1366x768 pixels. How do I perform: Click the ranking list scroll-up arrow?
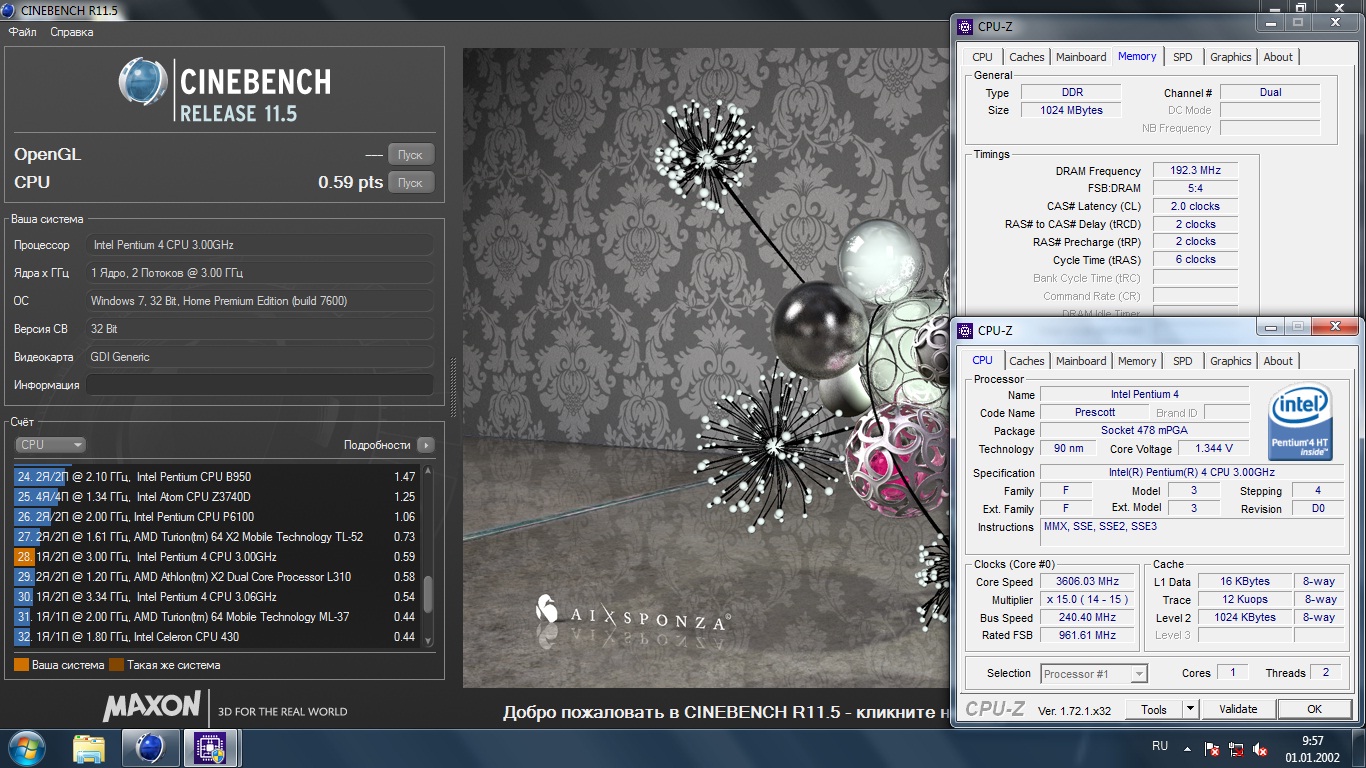[429, 472]
